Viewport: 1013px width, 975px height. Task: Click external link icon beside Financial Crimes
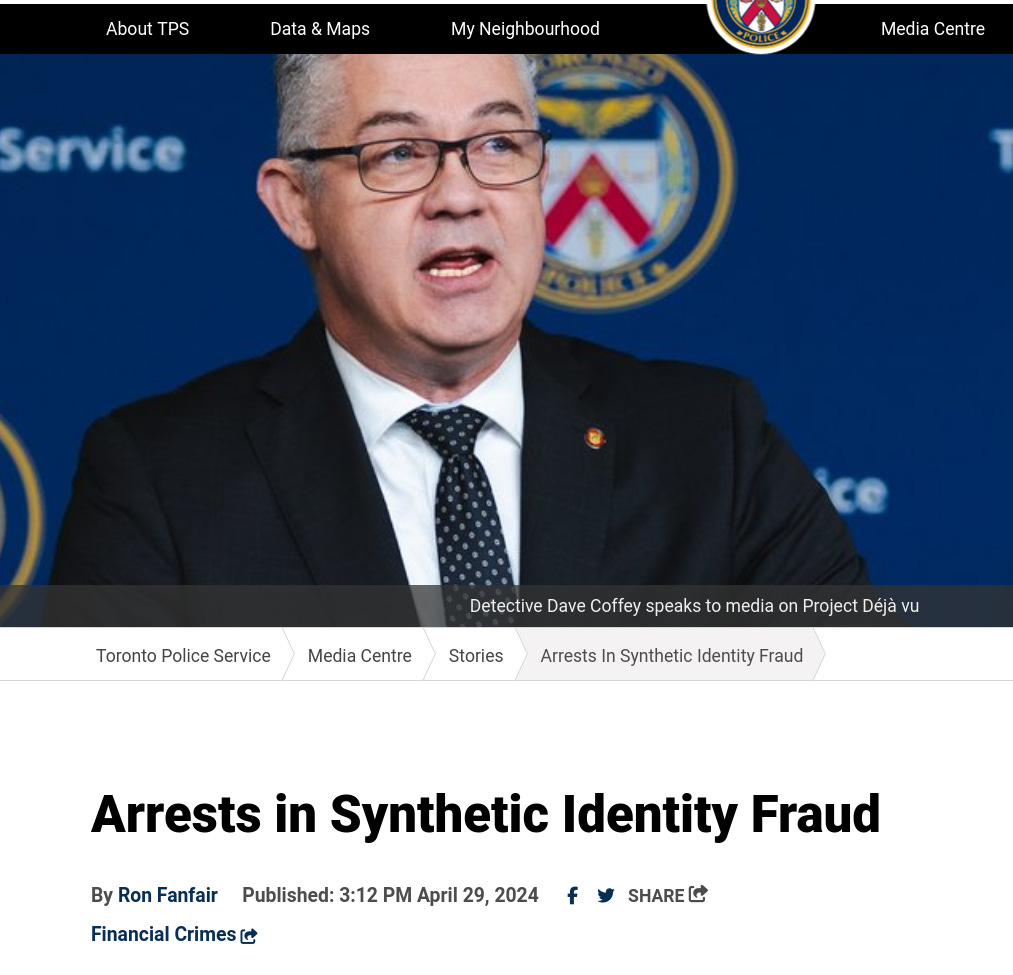coord(249,936)
